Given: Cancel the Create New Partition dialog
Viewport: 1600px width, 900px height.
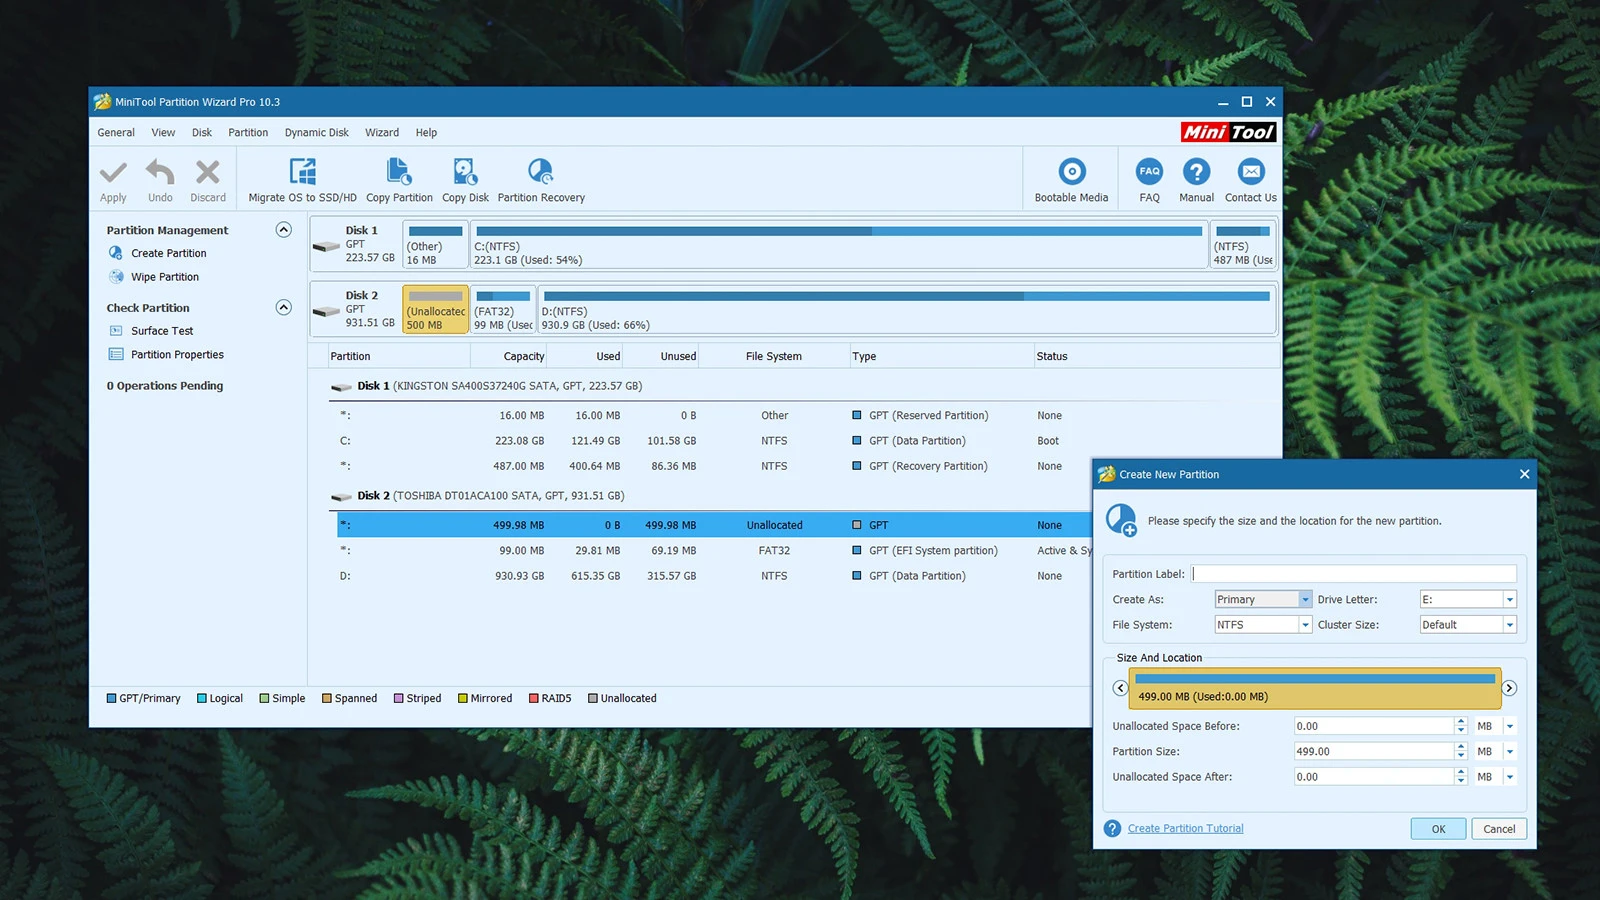Looking at the screenshot, I should (1499, 828).
